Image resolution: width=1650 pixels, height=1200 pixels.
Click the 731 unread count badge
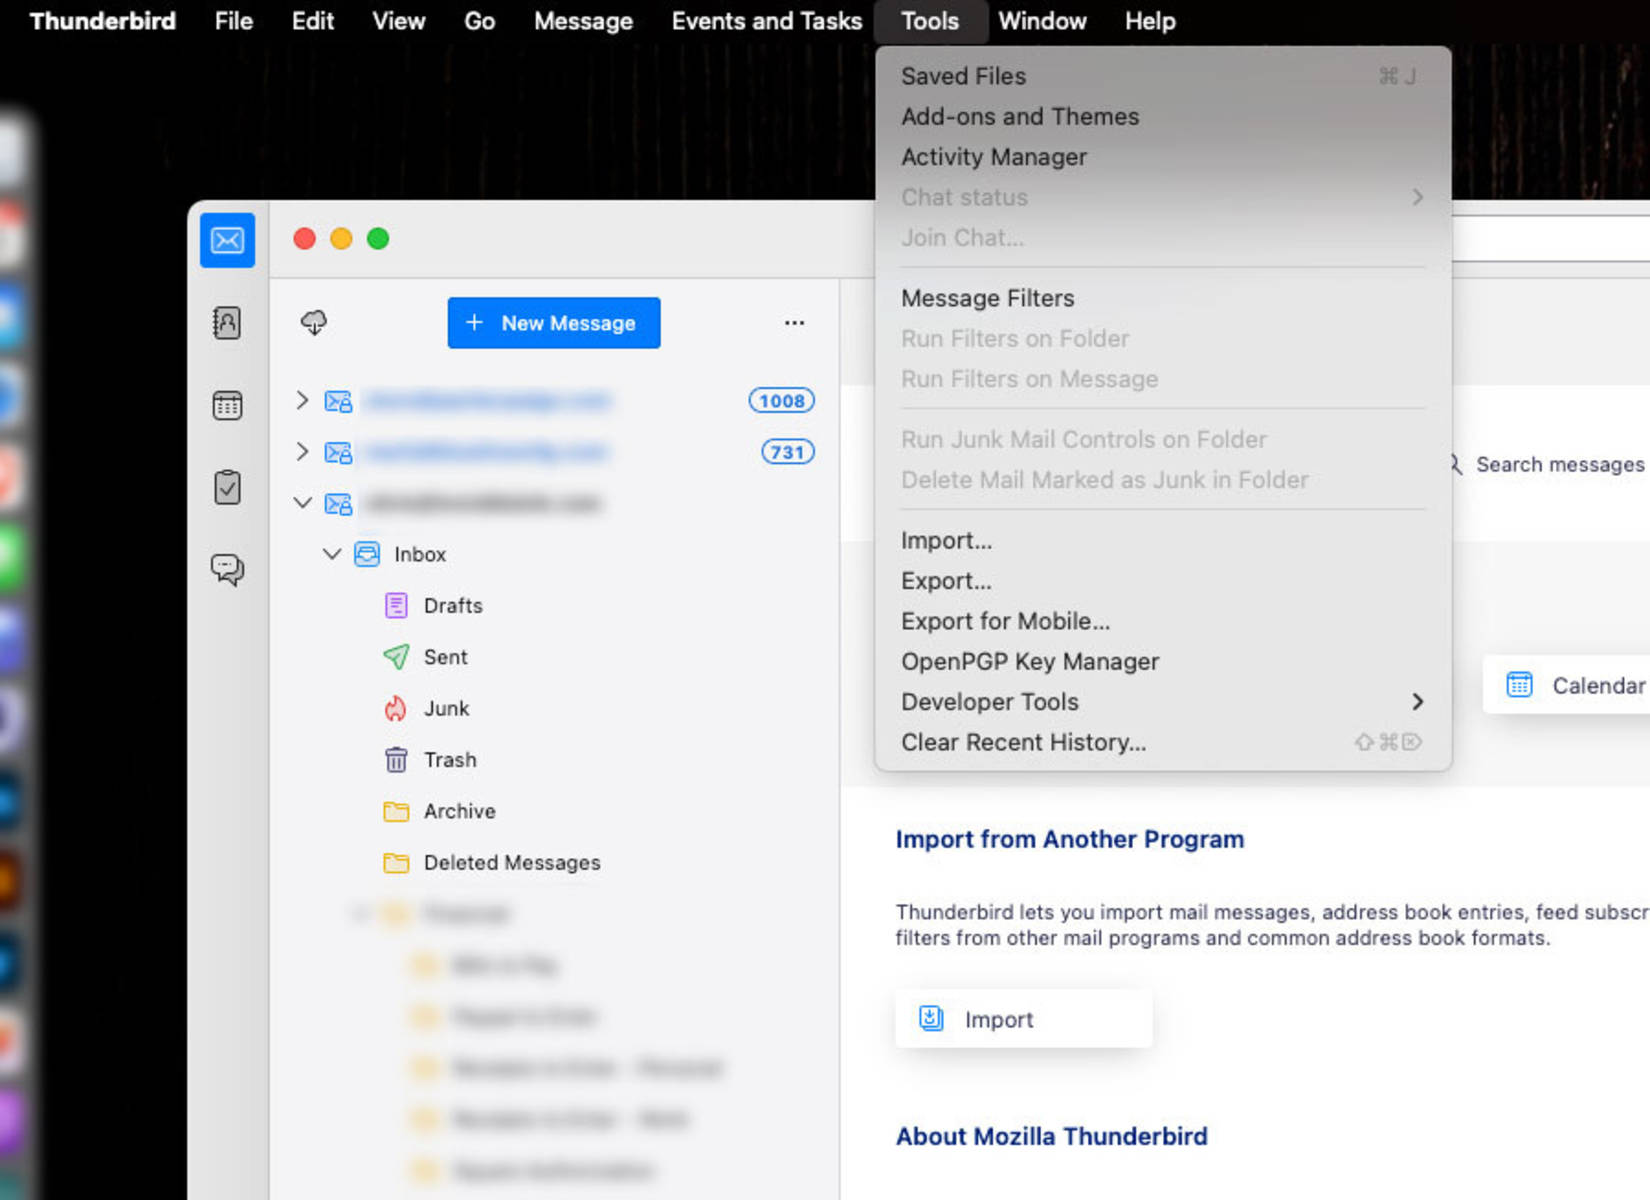pos(788,452)
